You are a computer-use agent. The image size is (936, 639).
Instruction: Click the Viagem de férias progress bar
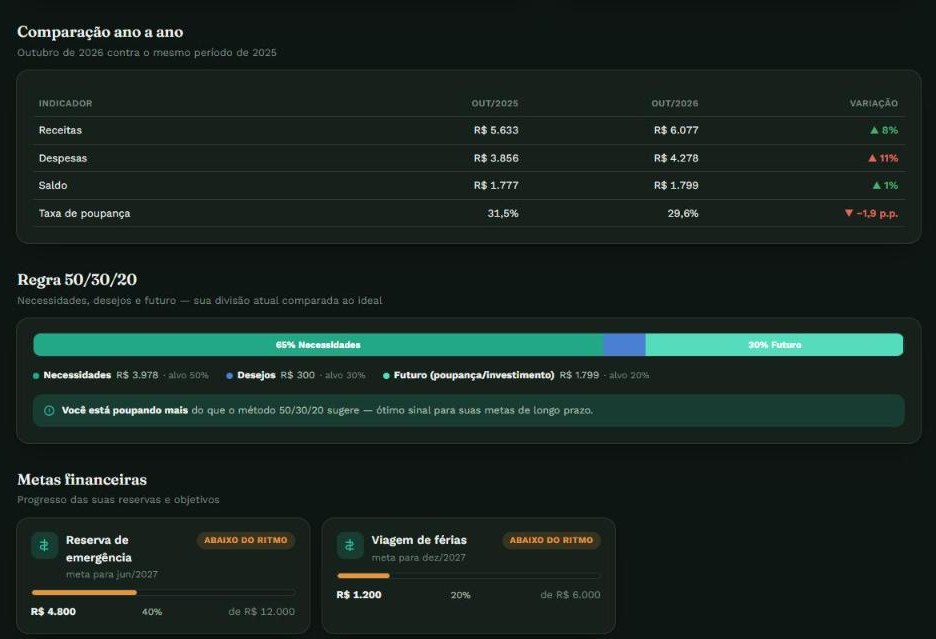469,576
